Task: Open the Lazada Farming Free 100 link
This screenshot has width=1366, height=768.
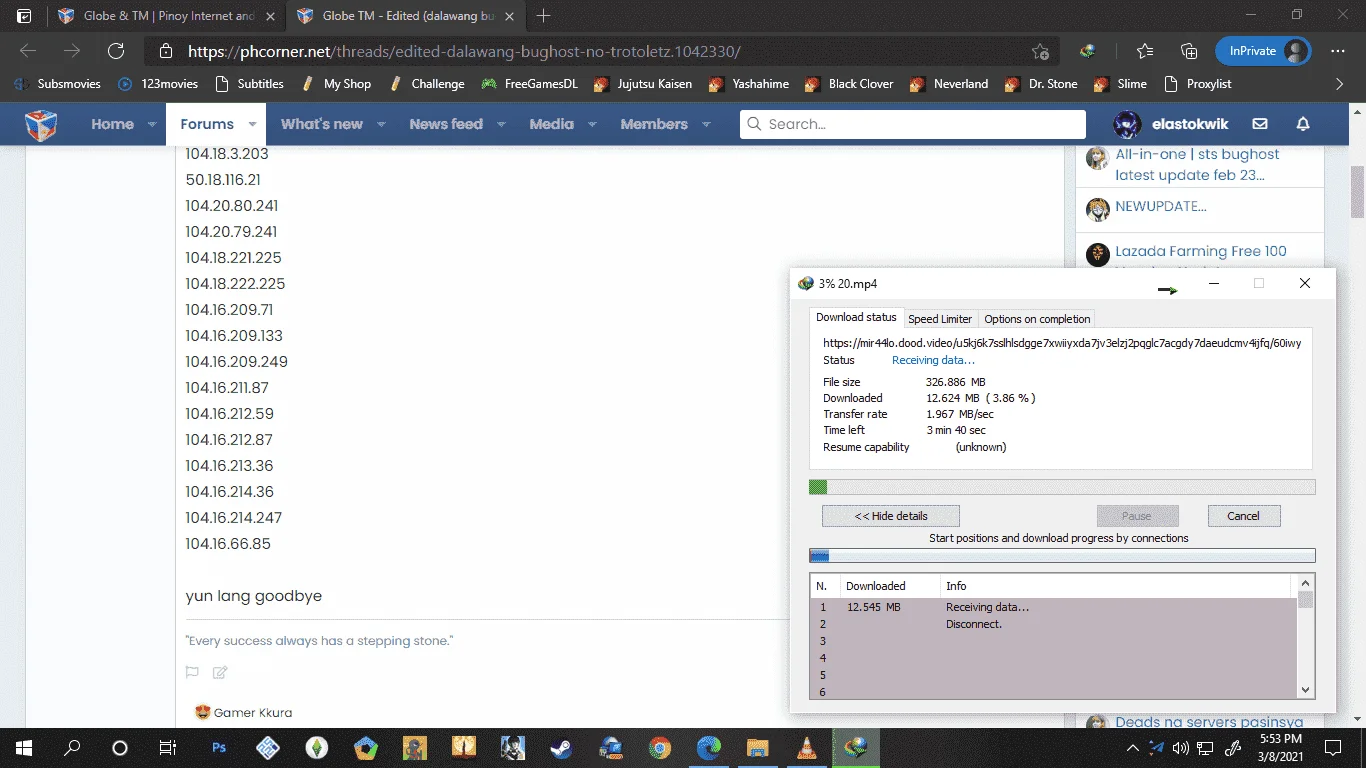Action: click(x=1201, y=251)
